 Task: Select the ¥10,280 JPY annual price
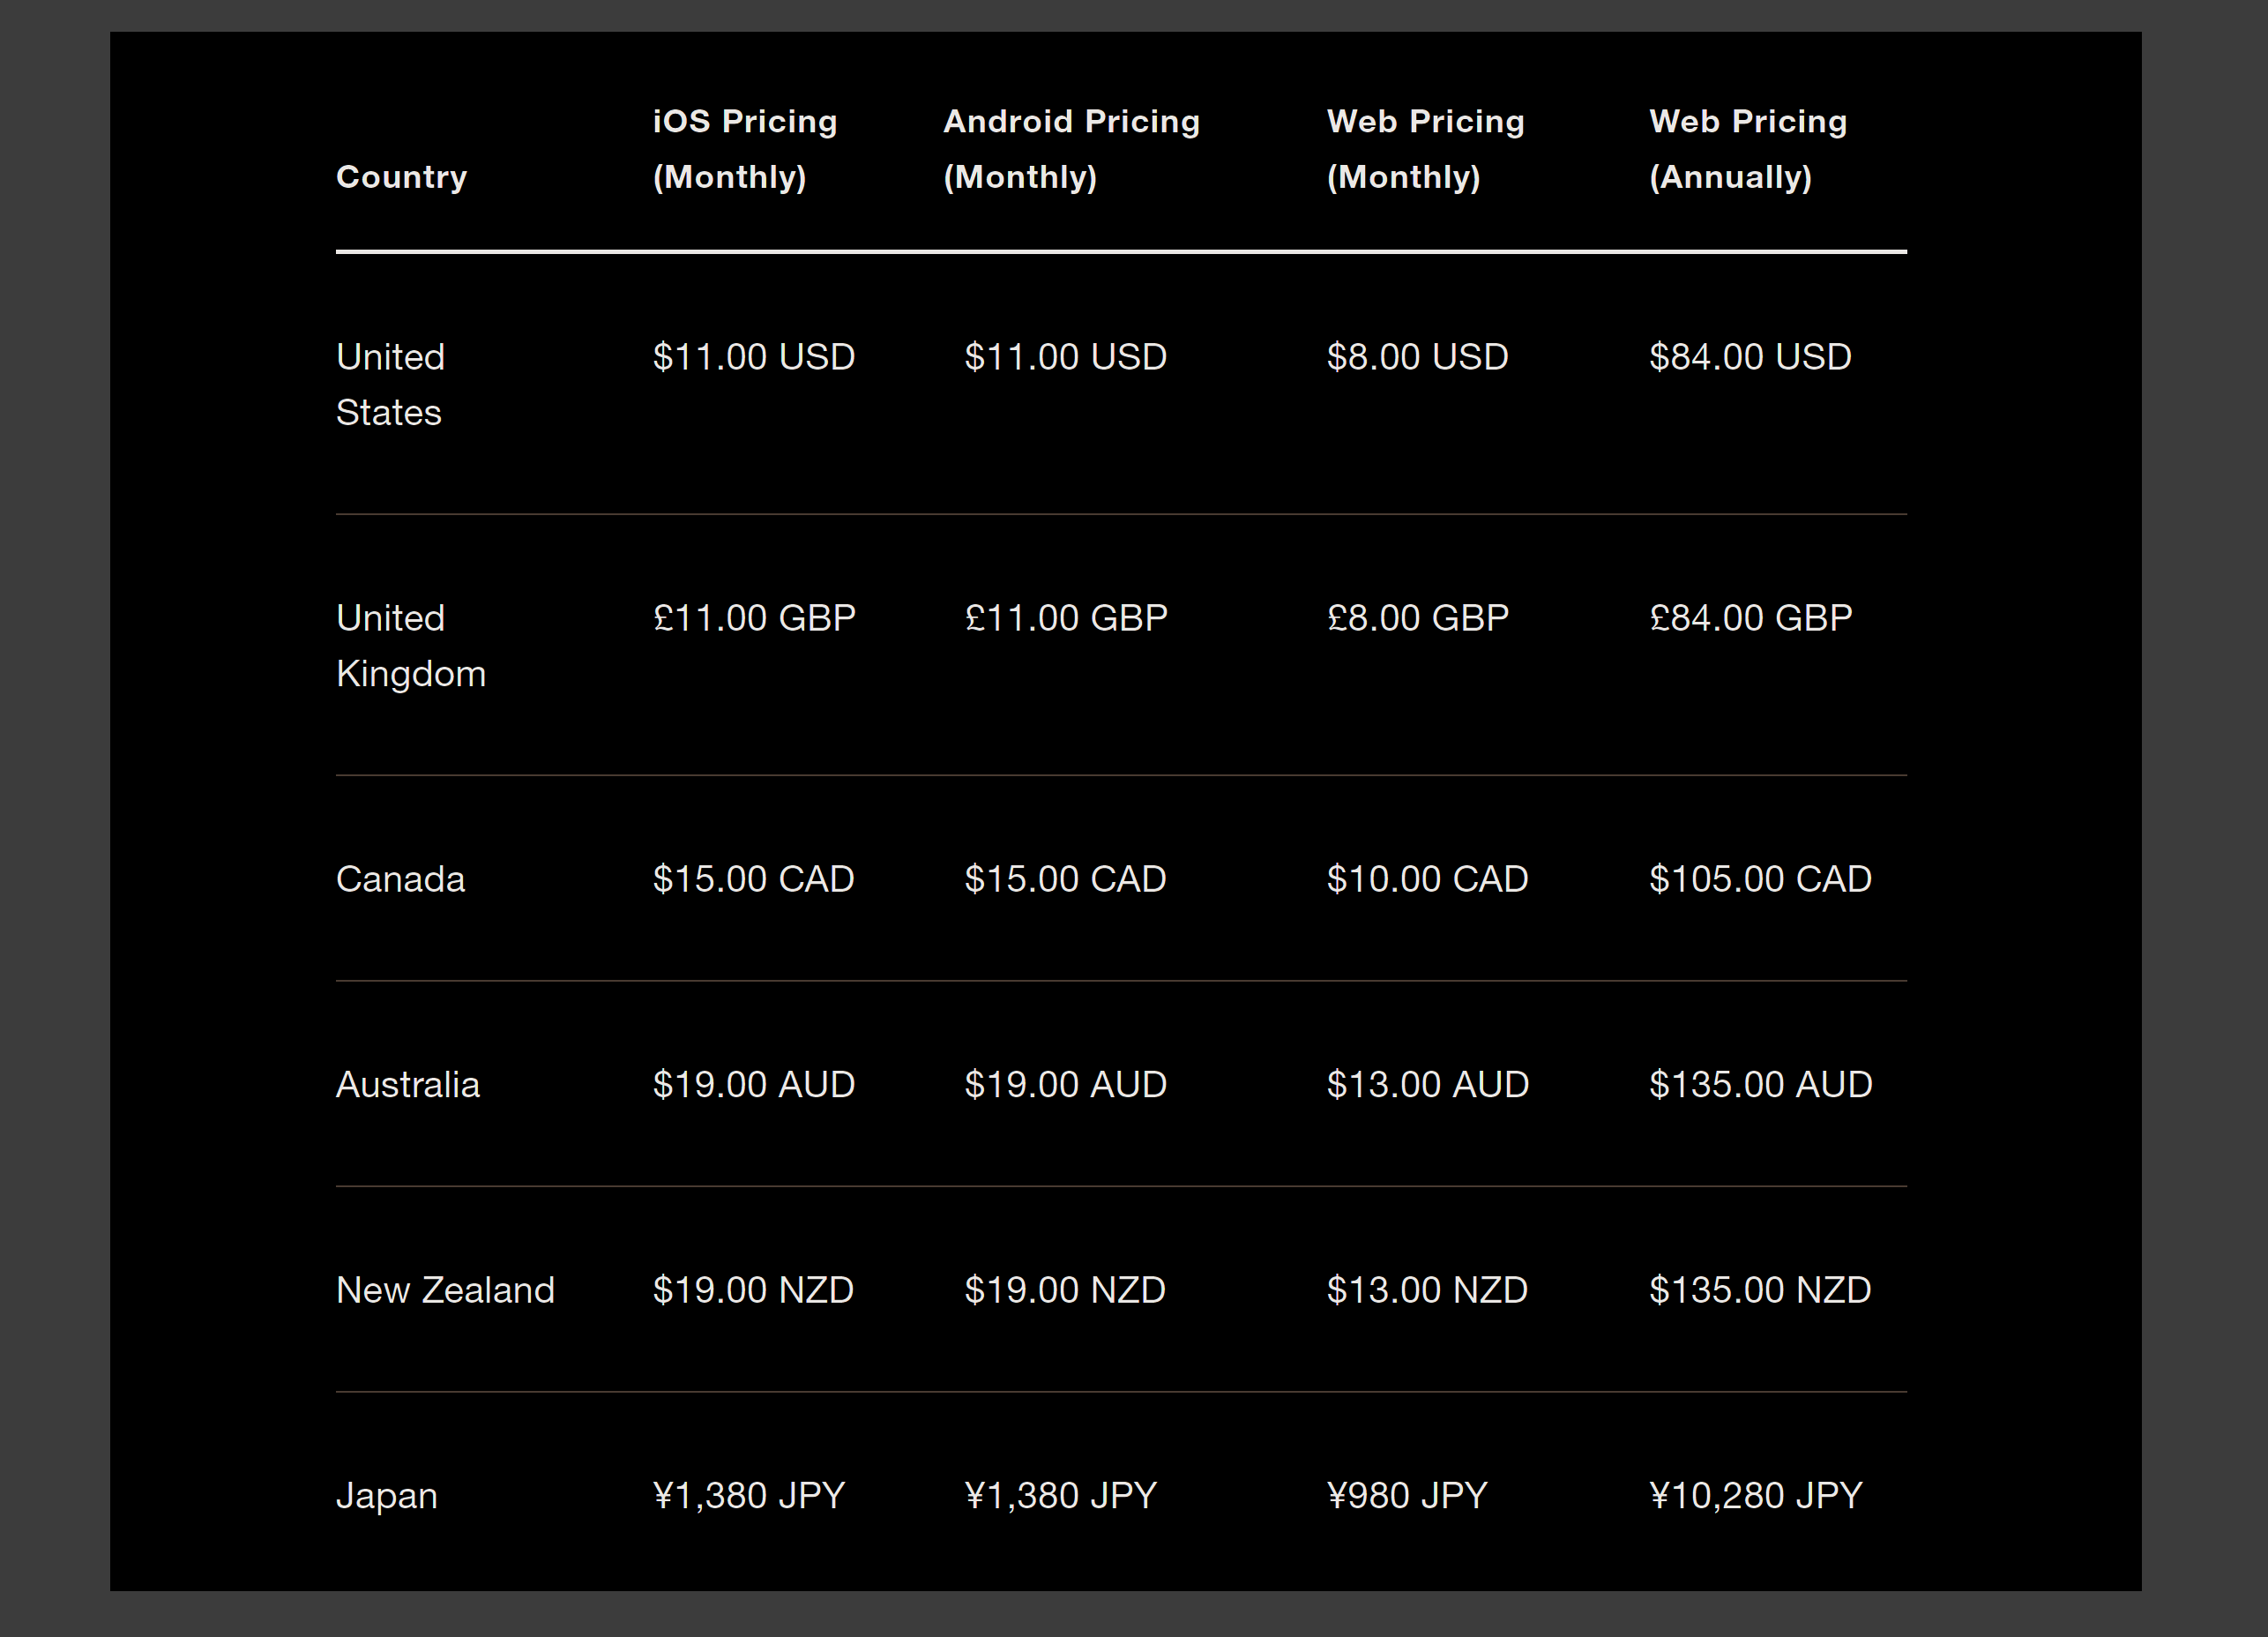pyautogui.click(x=1755, y=1496)
